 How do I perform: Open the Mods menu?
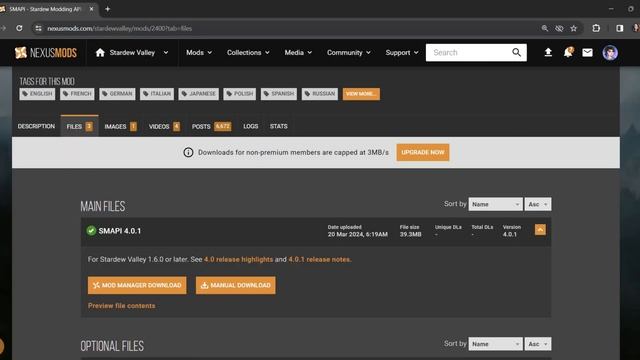pos(199,53)
